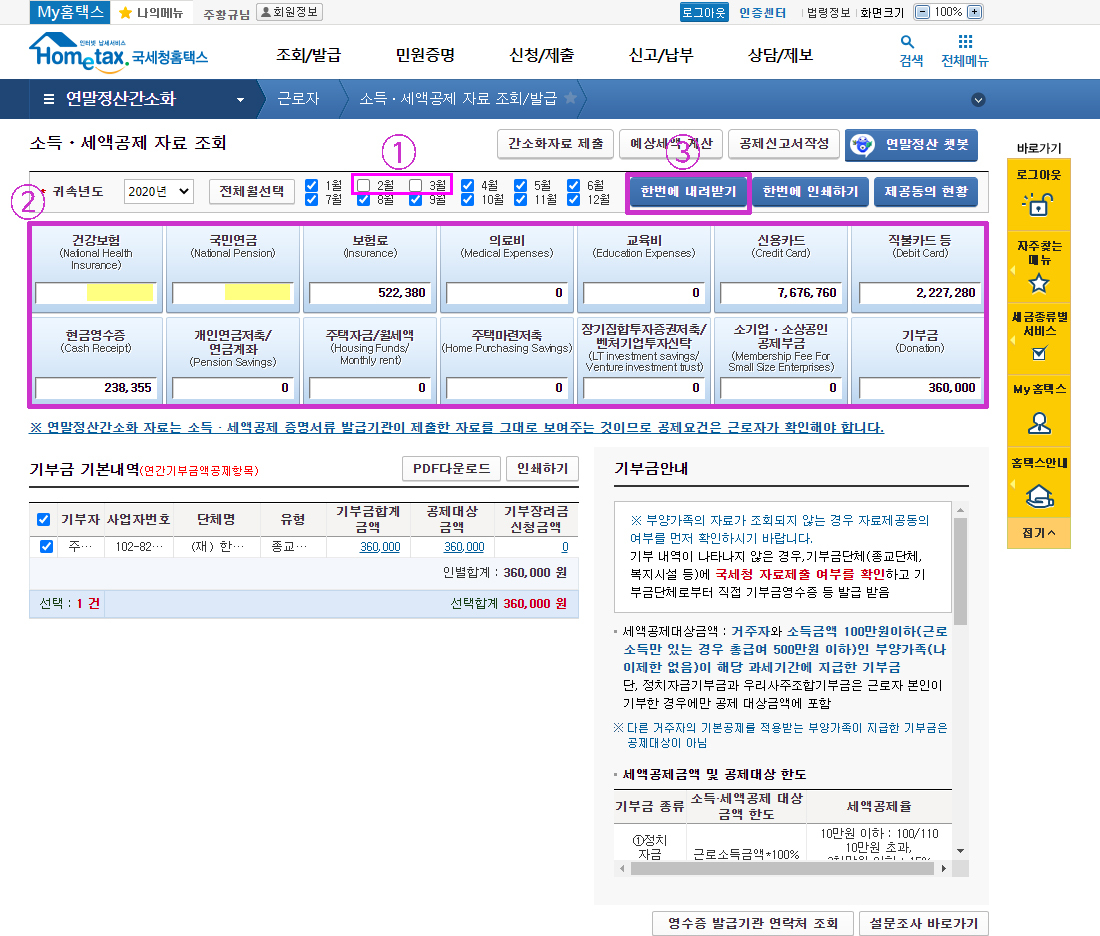Click the 세금종류별 서비스 checkbox icon
The width and height of the screenshot is (1100, 936).
pyautogui.click(x=1038, y=353)
